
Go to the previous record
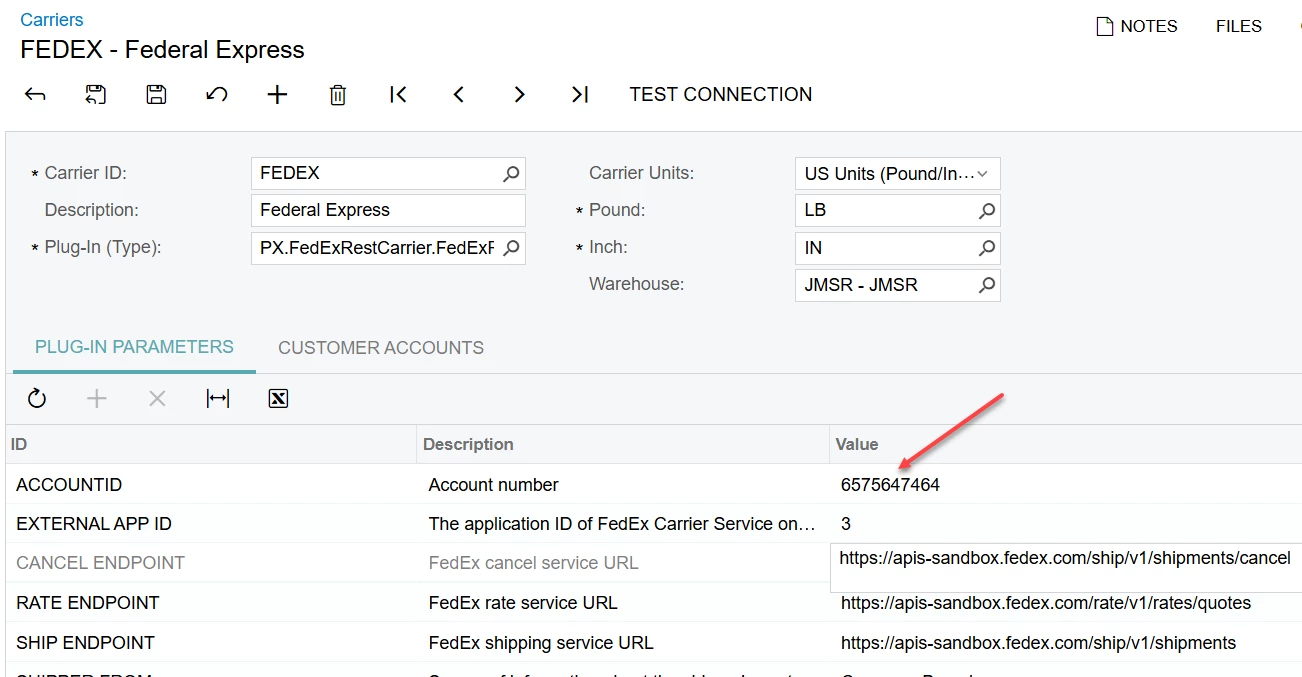pyautogui.click(x=459, y=95)
